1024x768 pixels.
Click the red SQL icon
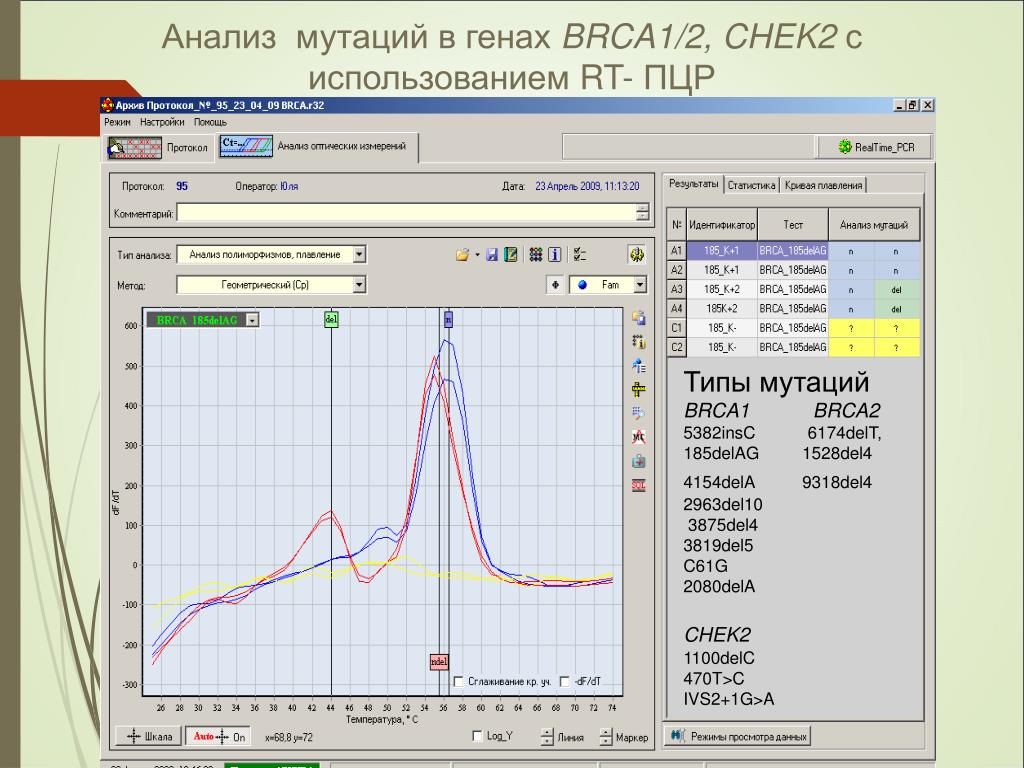(x=639, y=485)
